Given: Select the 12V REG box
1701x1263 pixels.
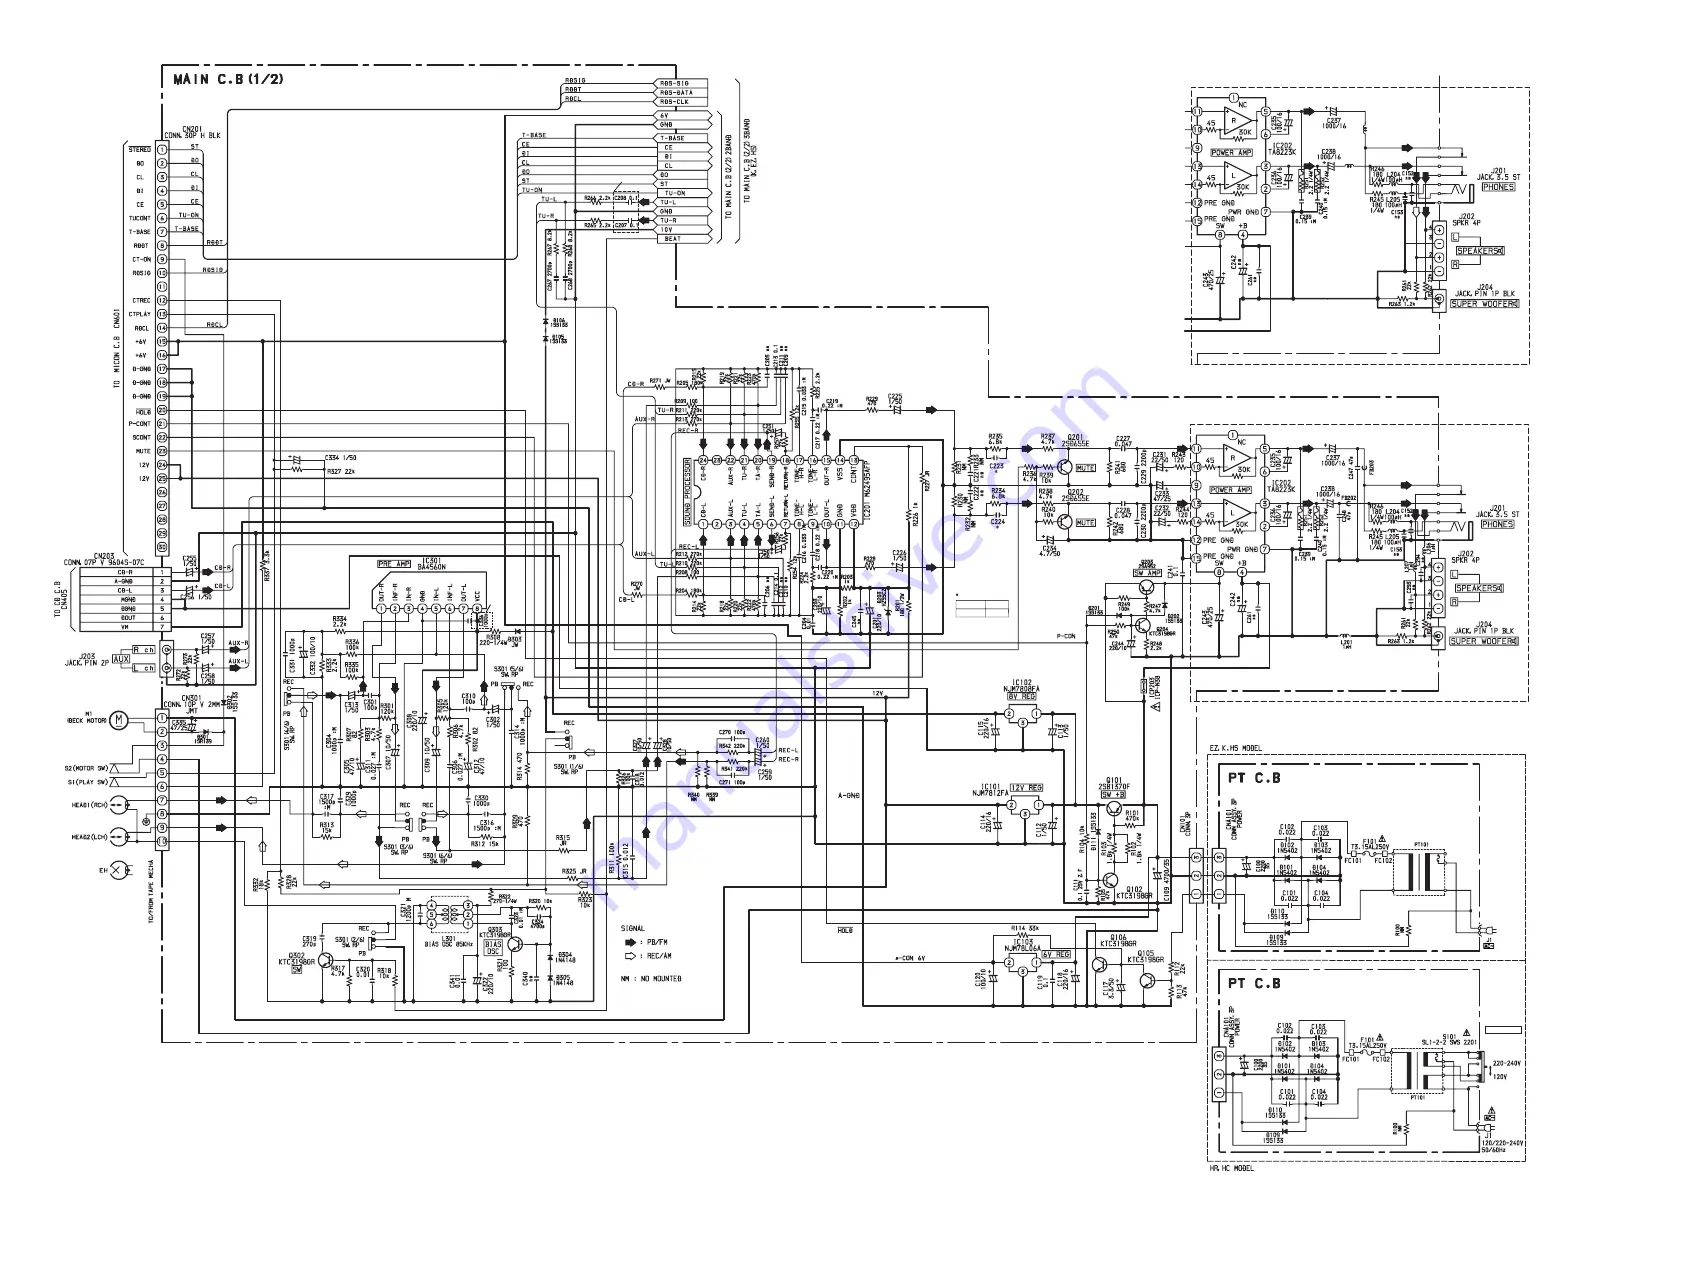Looking at the screenshot, I should click(1026, 788).
